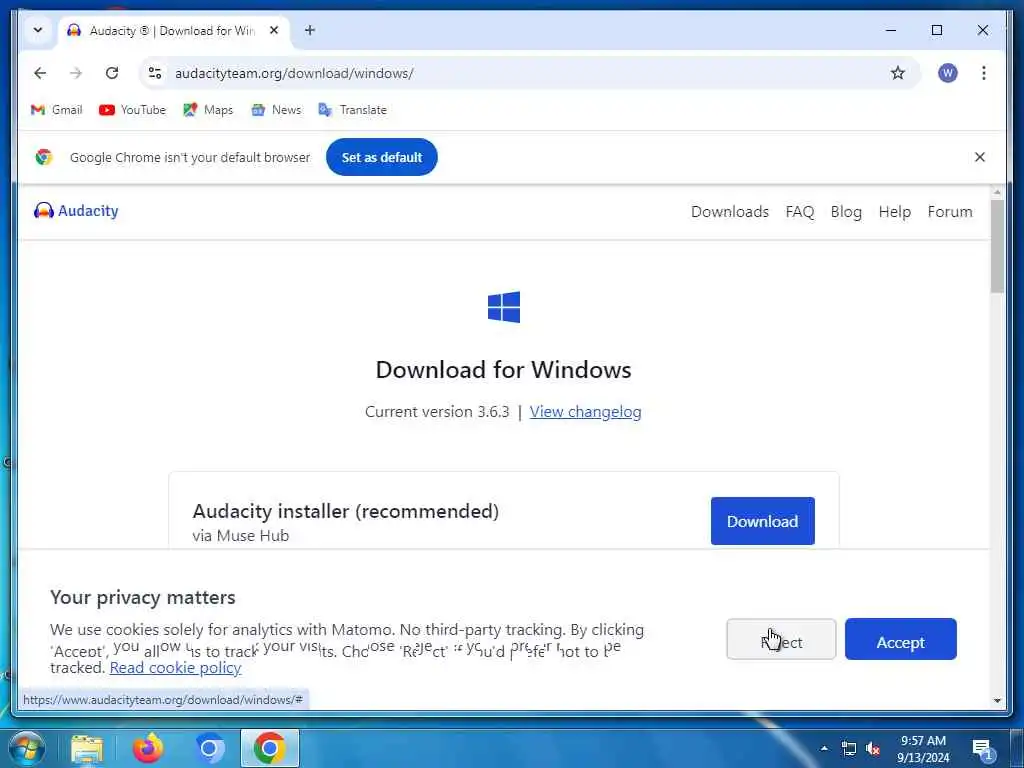The image size is (1024, 768).
Task: Click the browser forward arrow
Action: [x=76, y=73]
